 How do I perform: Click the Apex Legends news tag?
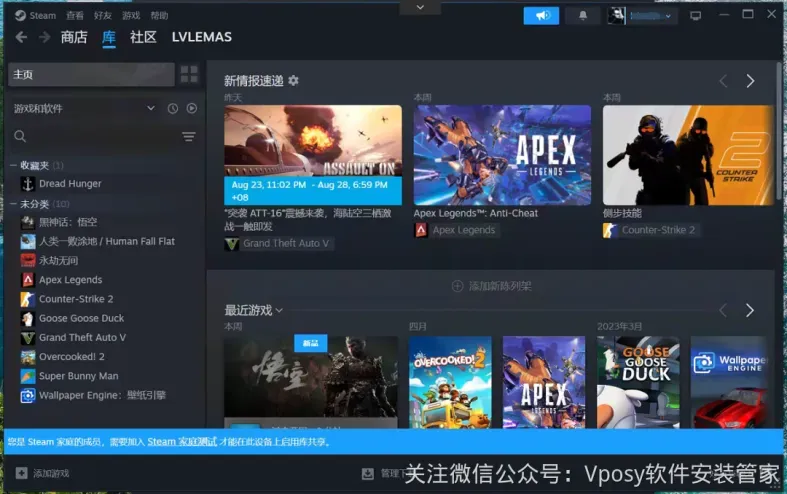coord(456,230)
